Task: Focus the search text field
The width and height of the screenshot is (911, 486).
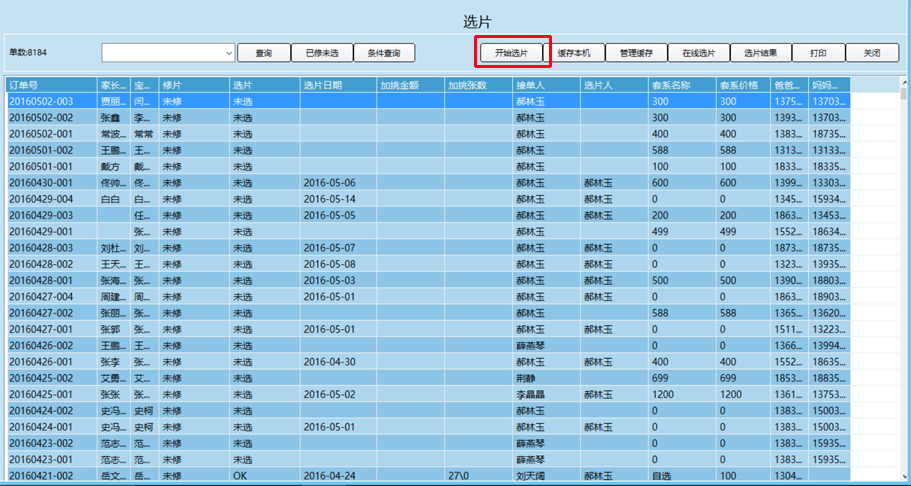Action: click(x=163, y=53)
